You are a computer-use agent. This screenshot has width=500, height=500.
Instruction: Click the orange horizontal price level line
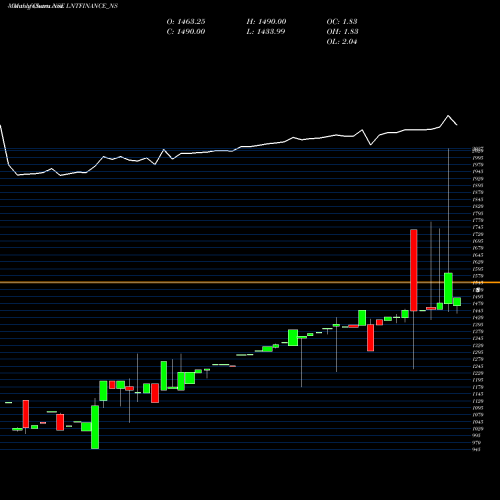click(x=250, y=282)
